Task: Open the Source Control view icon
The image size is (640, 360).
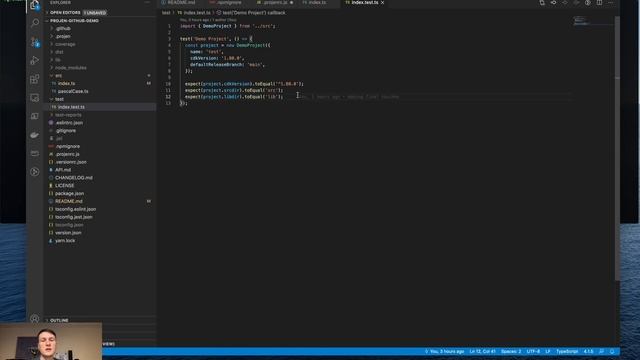Action: 35,42
